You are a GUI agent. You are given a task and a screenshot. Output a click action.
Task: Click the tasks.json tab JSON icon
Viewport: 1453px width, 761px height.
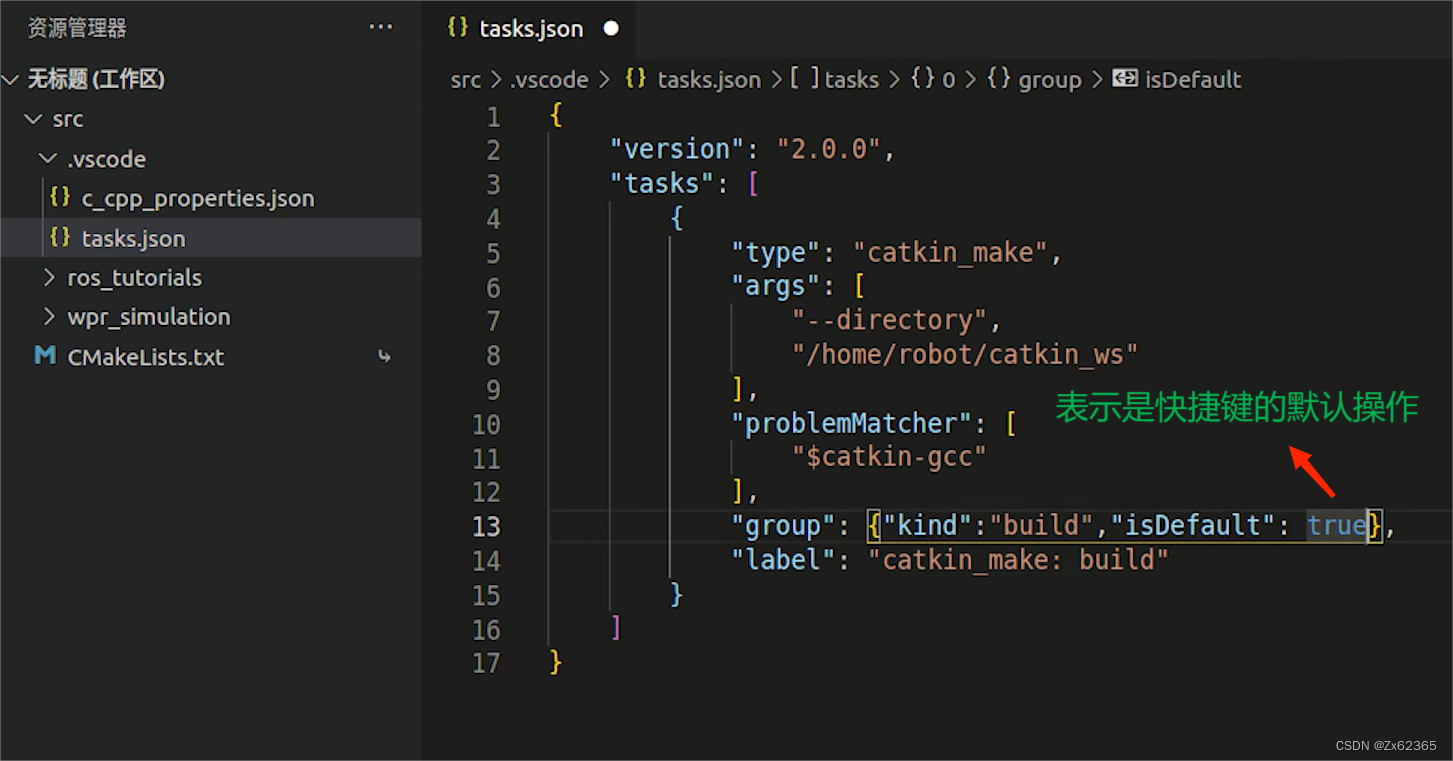pos(458,27)
